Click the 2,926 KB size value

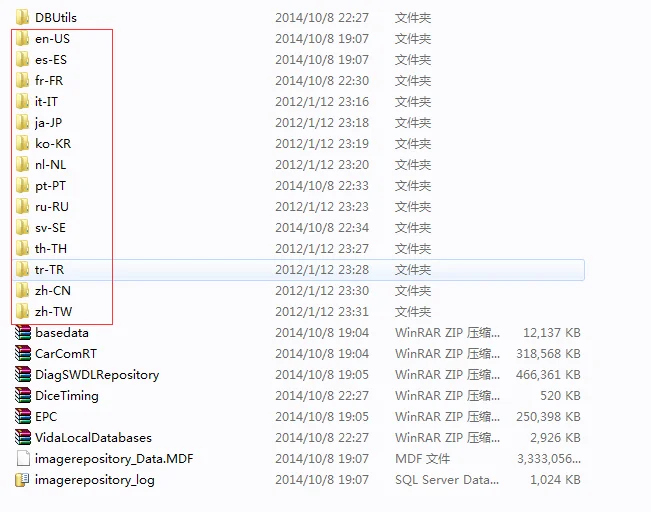tap(556, 437)
